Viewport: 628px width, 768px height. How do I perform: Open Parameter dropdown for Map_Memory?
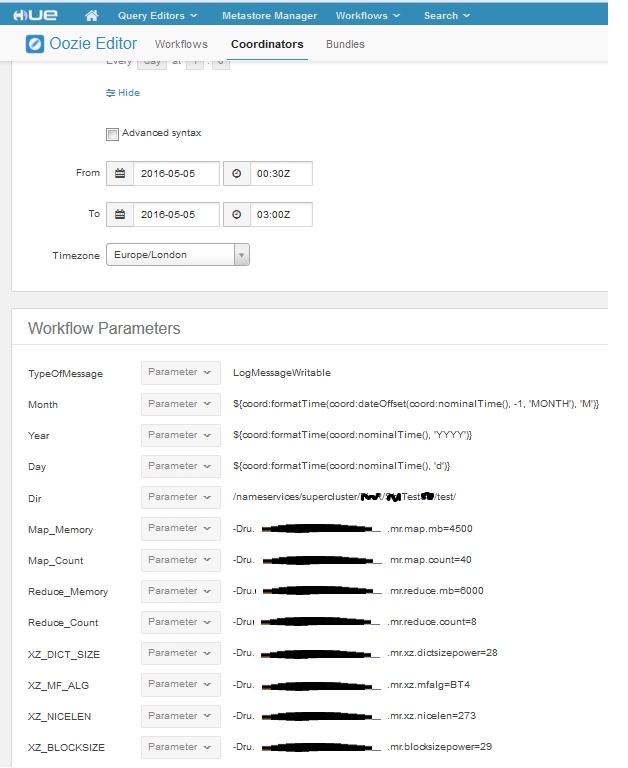point(181,528)
